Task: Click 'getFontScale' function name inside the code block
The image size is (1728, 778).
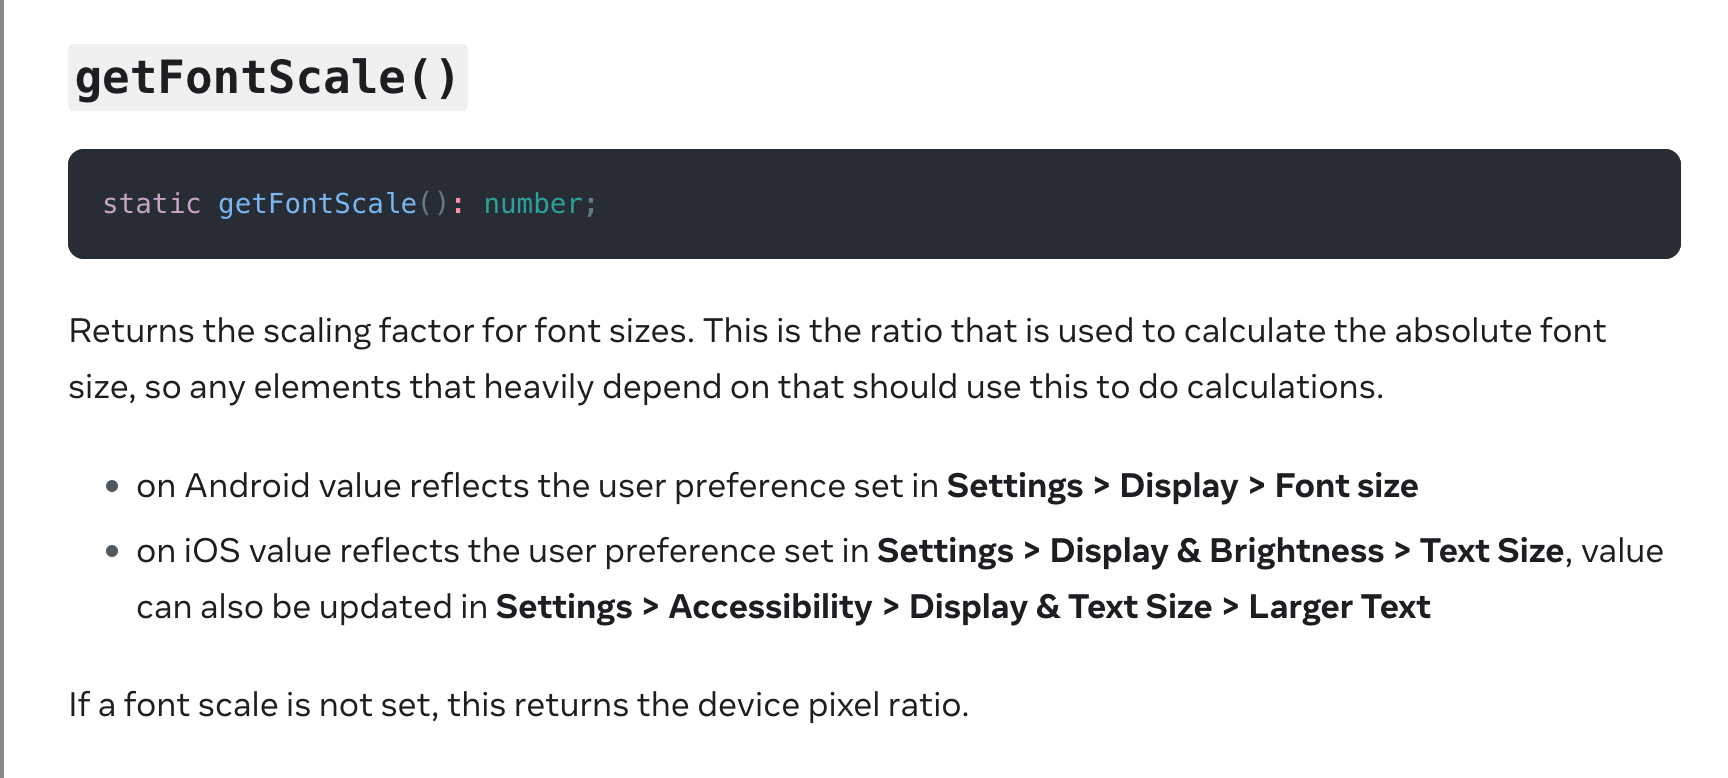Action: click(317, 204)
